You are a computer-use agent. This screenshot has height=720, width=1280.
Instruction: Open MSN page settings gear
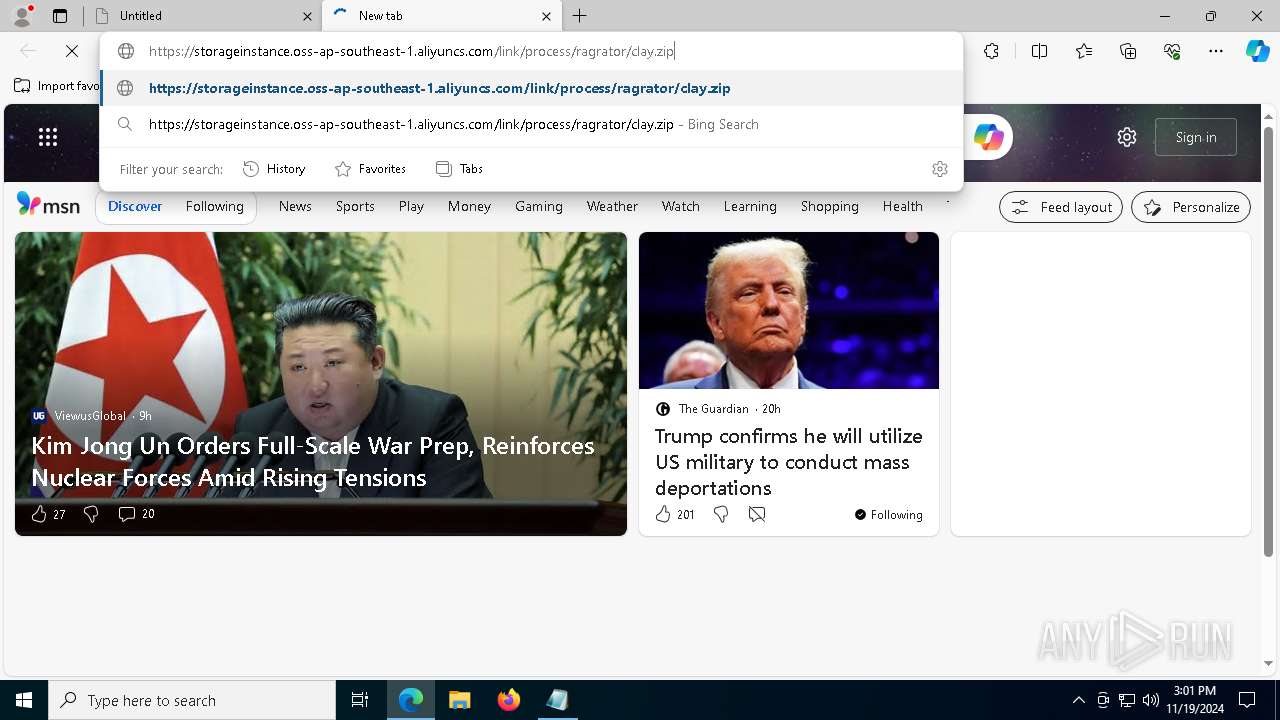1127,137
